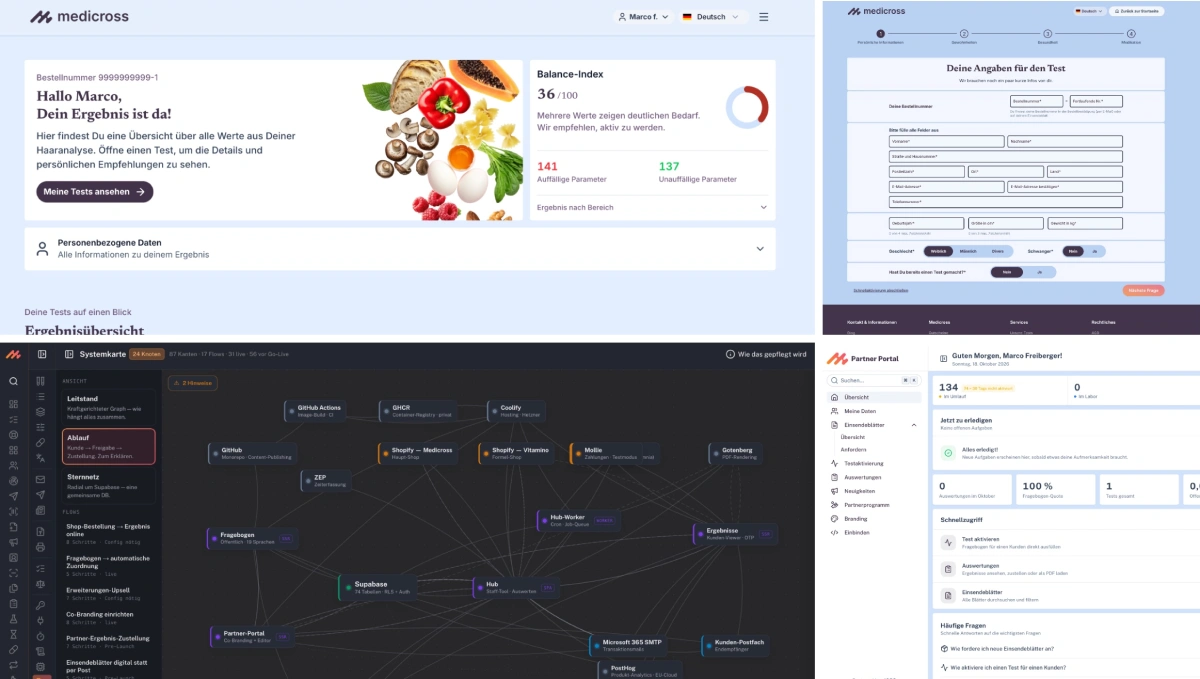
Task: Open the Deutsch language dropdown on the form page
Action: 1089,11
